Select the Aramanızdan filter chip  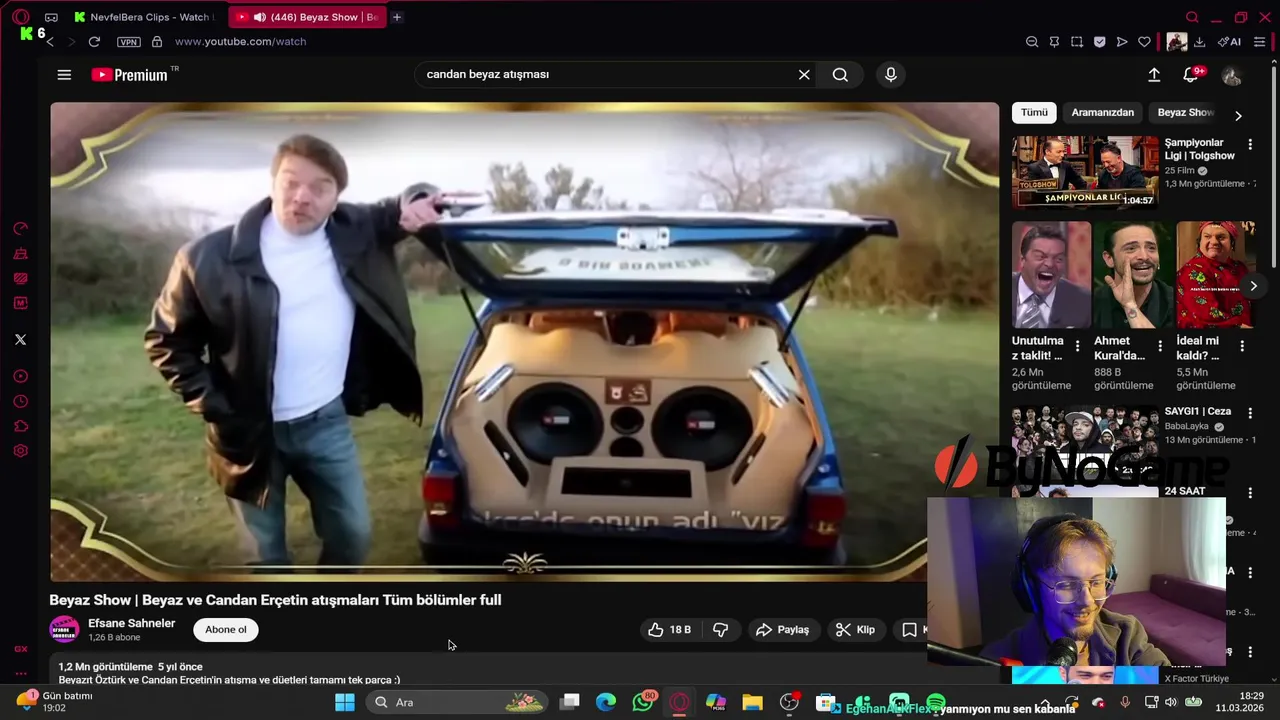[x=1102, y=113]
